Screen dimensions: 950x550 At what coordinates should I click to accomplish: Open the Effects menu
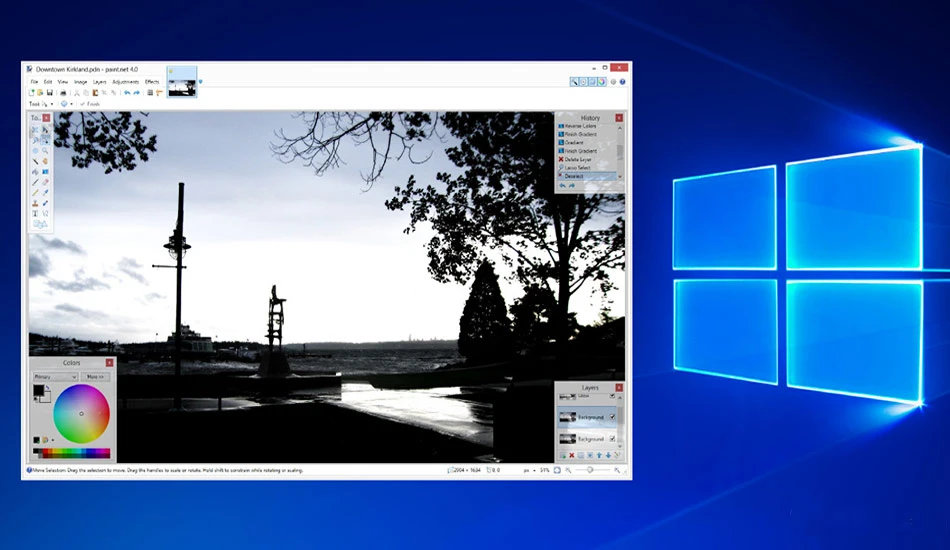click(x=152, y=82)
